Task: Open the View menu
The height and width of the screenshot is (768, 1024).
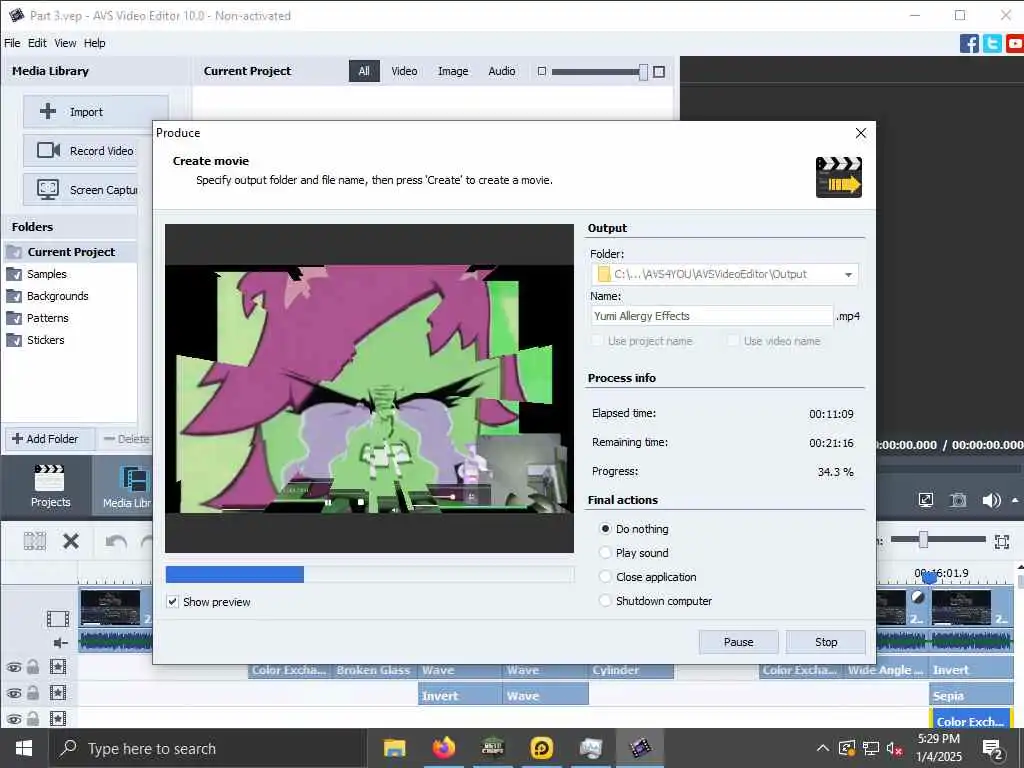Action: point(65,43)
